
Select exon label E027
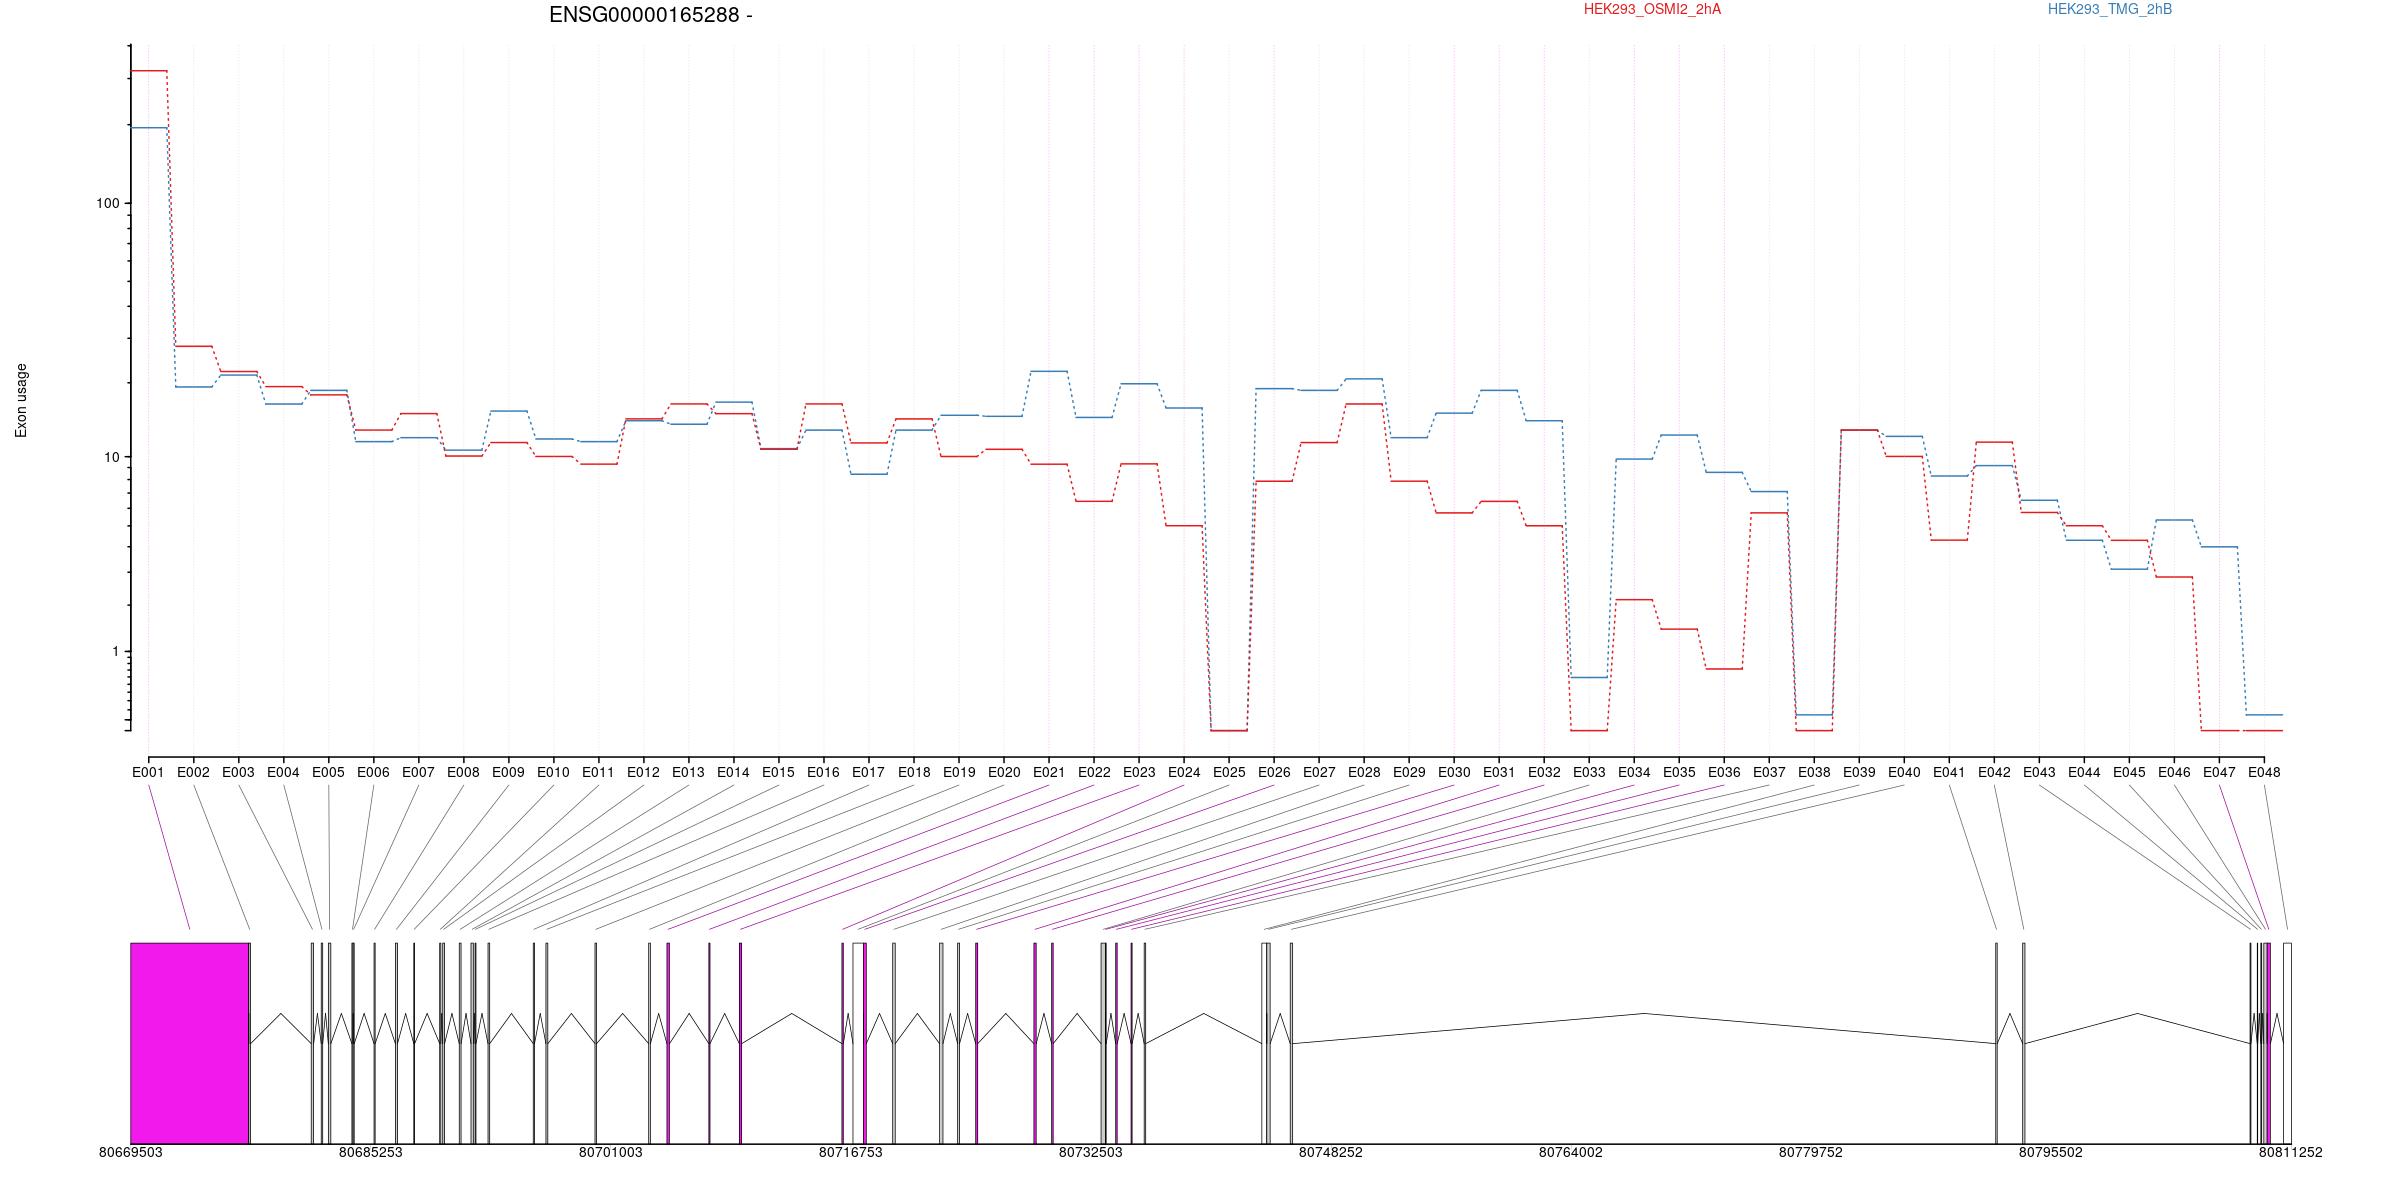pos(1319,772)
